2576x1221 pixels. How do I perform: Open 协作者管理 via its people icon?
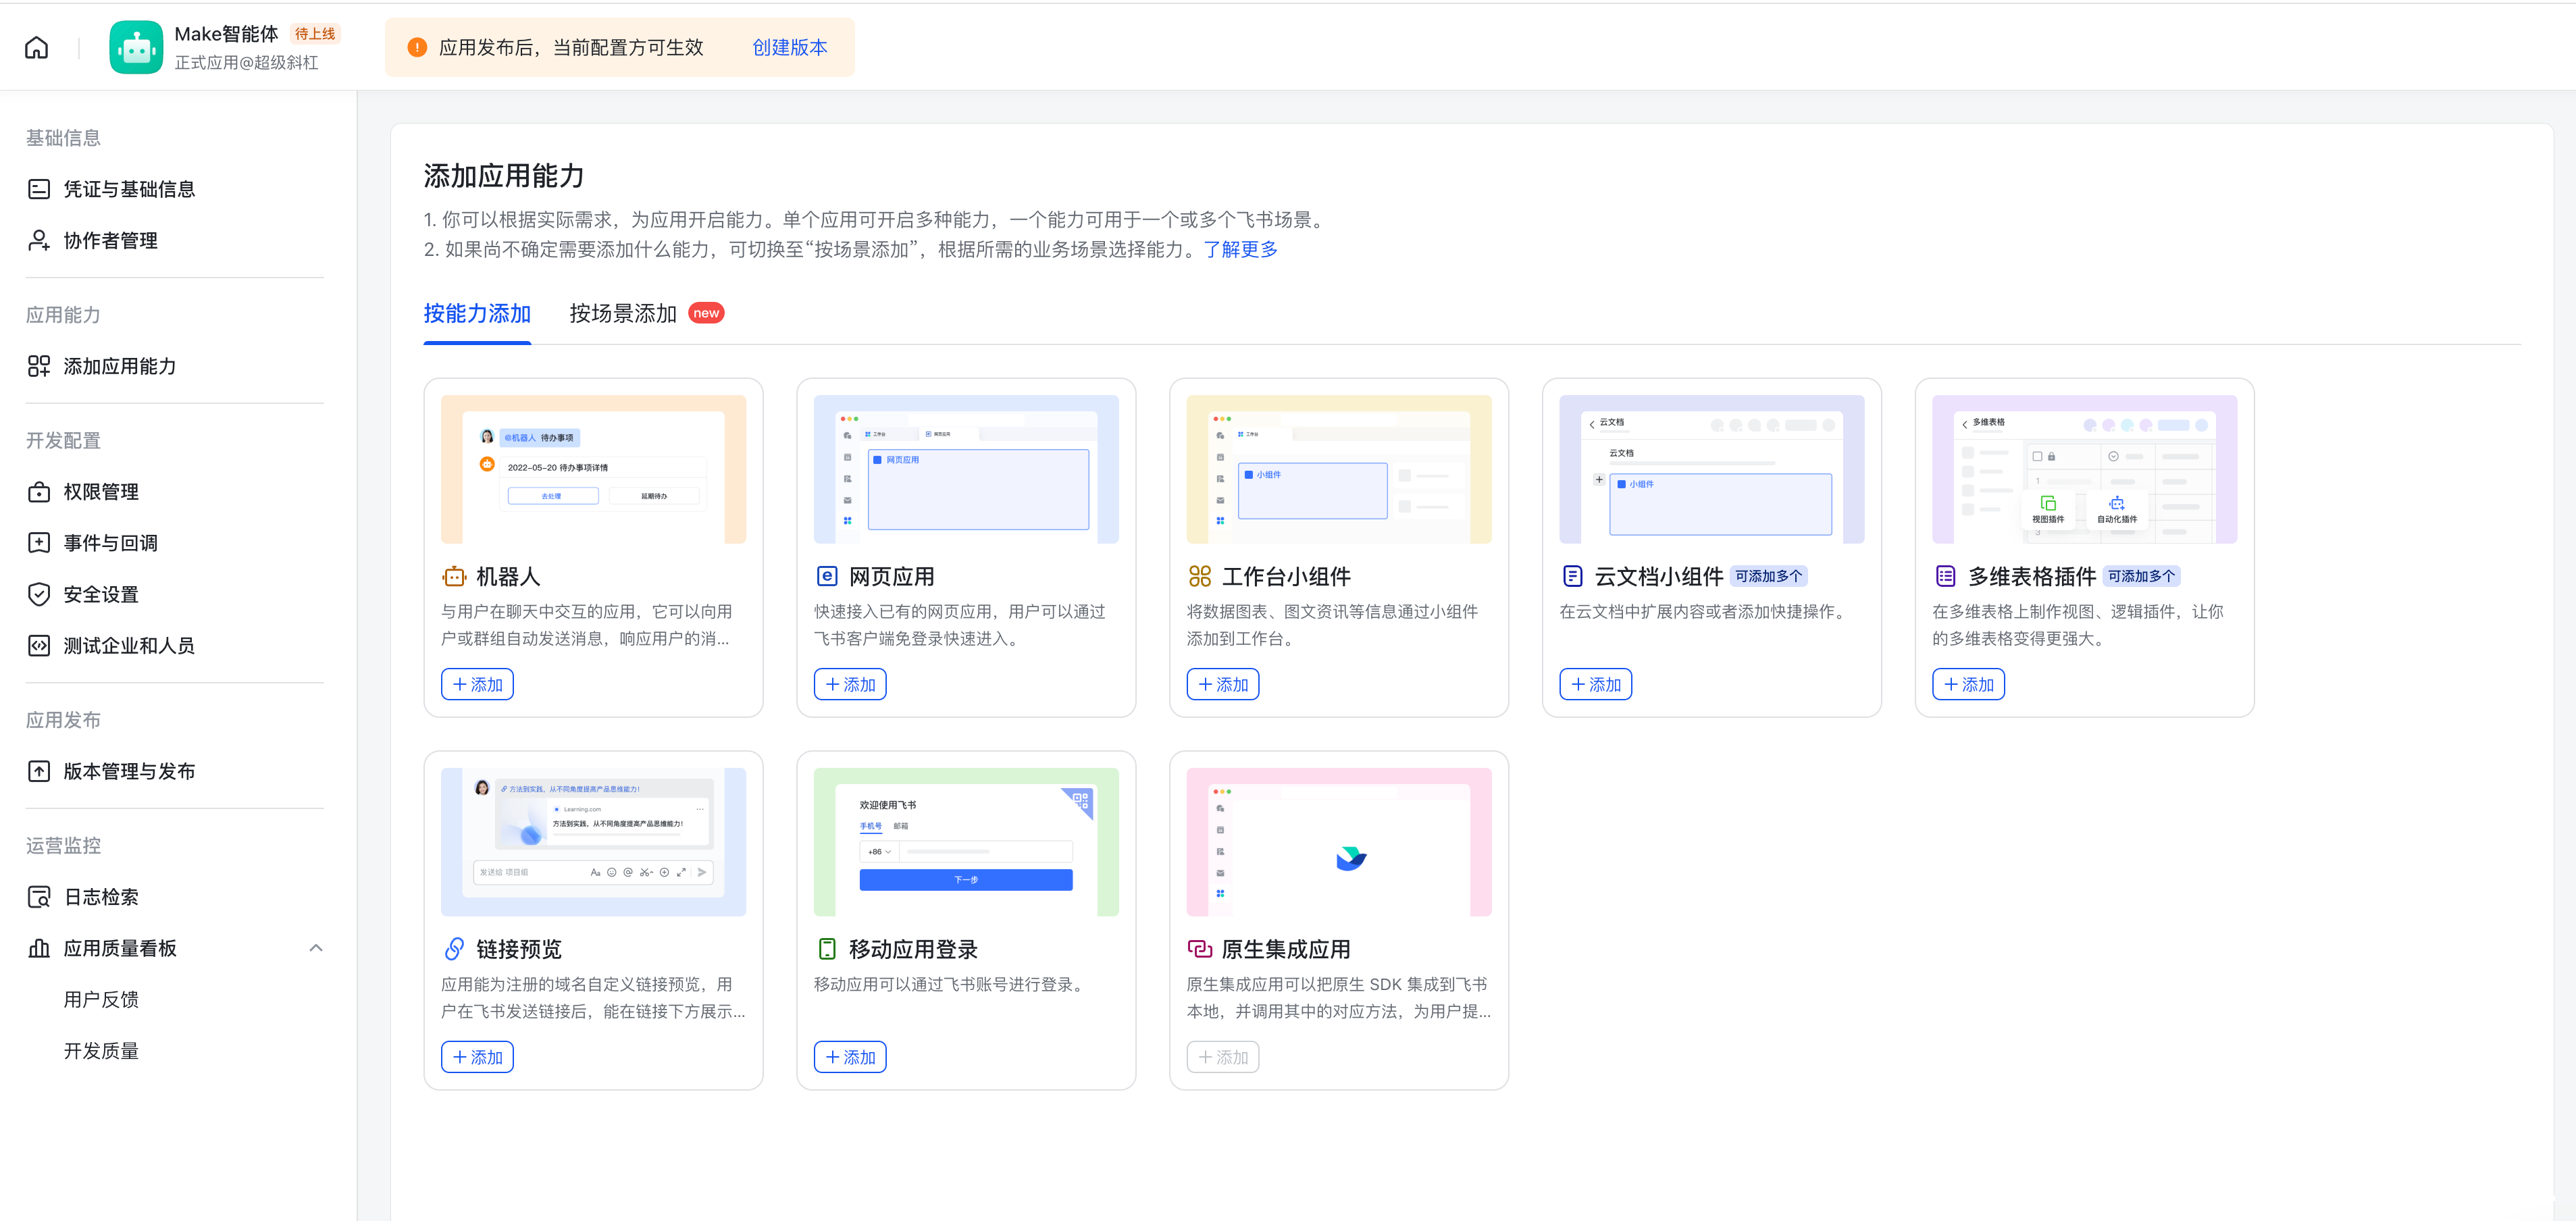pyautogui.click(x=38, y=240)
